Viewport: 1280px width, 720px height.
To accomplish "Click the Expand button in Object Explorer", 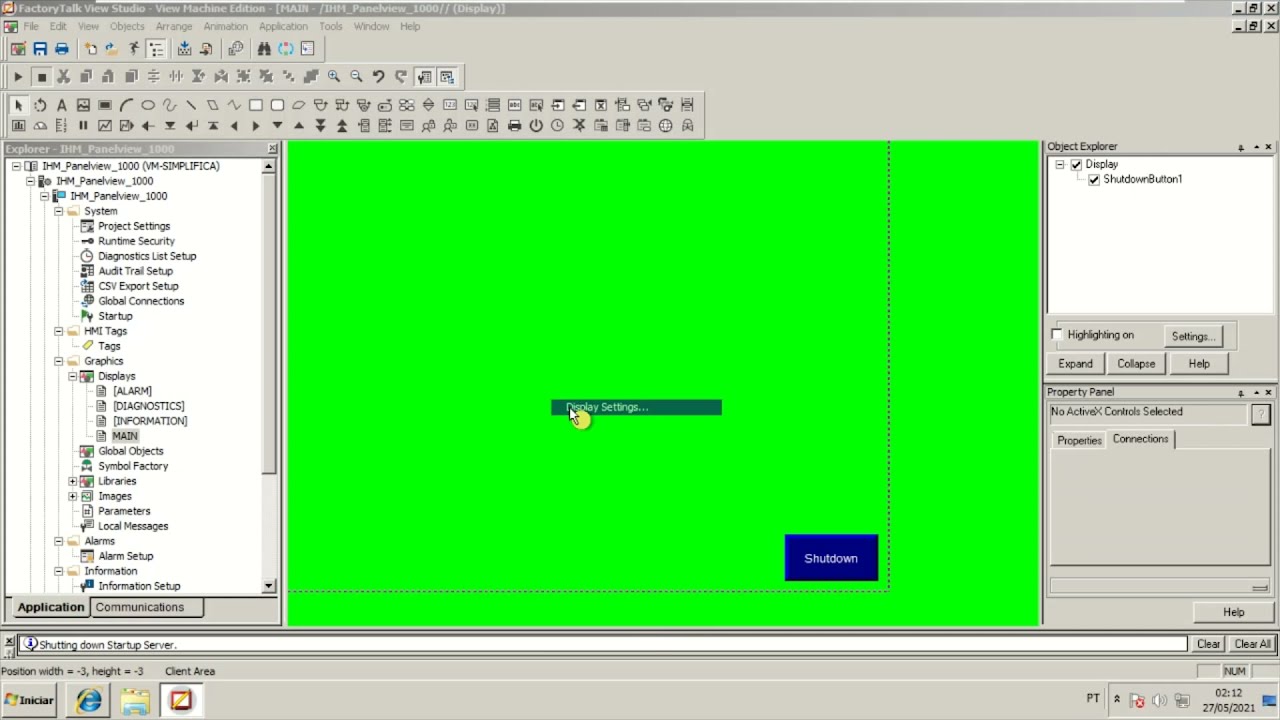I will 1075,364.
